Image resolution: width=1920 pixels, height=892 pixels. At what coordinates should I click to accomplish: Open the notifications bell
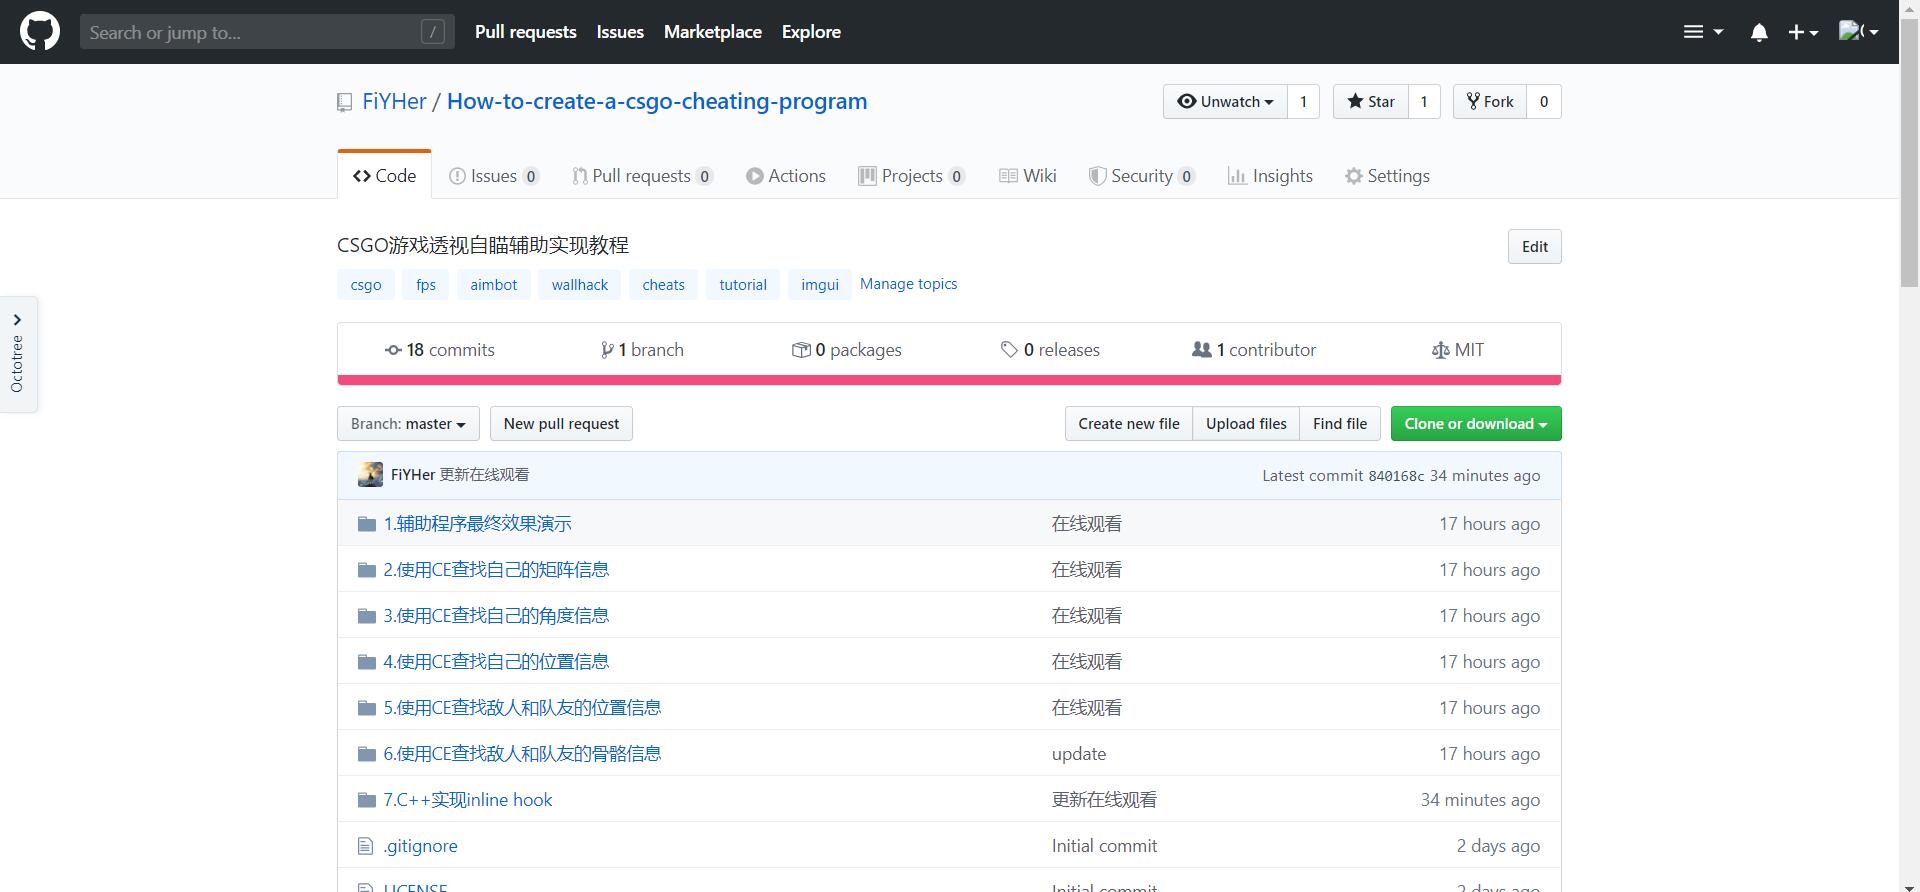tap(1759, 32)
